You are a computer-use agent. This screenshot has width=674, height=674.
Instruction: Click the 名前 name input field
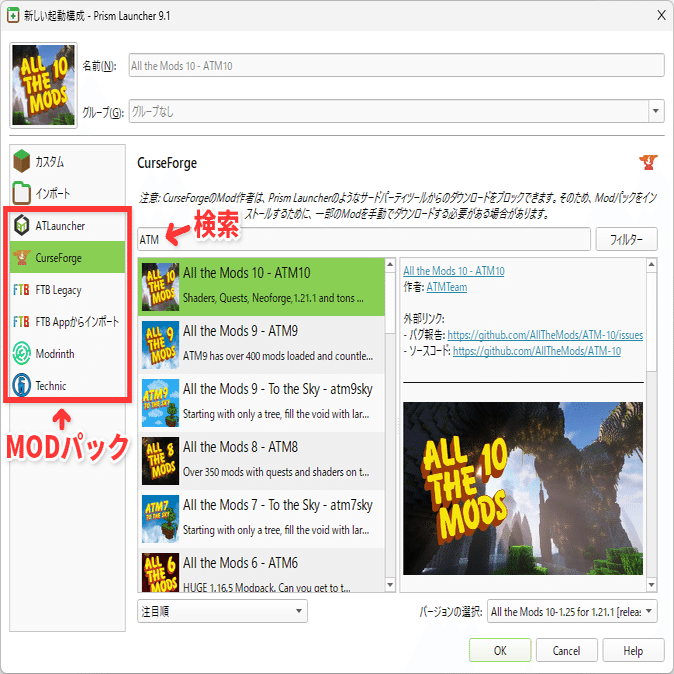click(396, 65)
